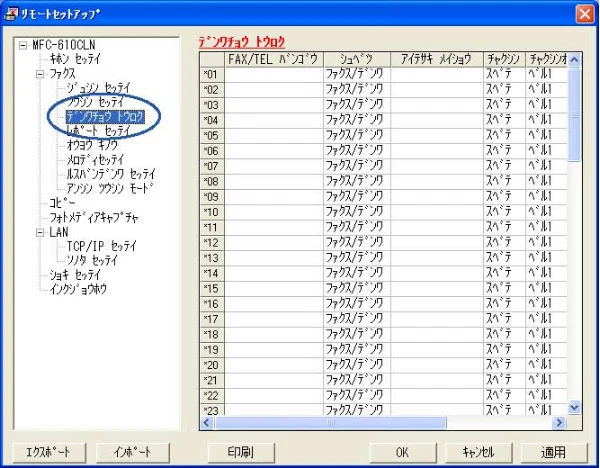
Task: Click the シュベツ column header
Action: [357, 59]
